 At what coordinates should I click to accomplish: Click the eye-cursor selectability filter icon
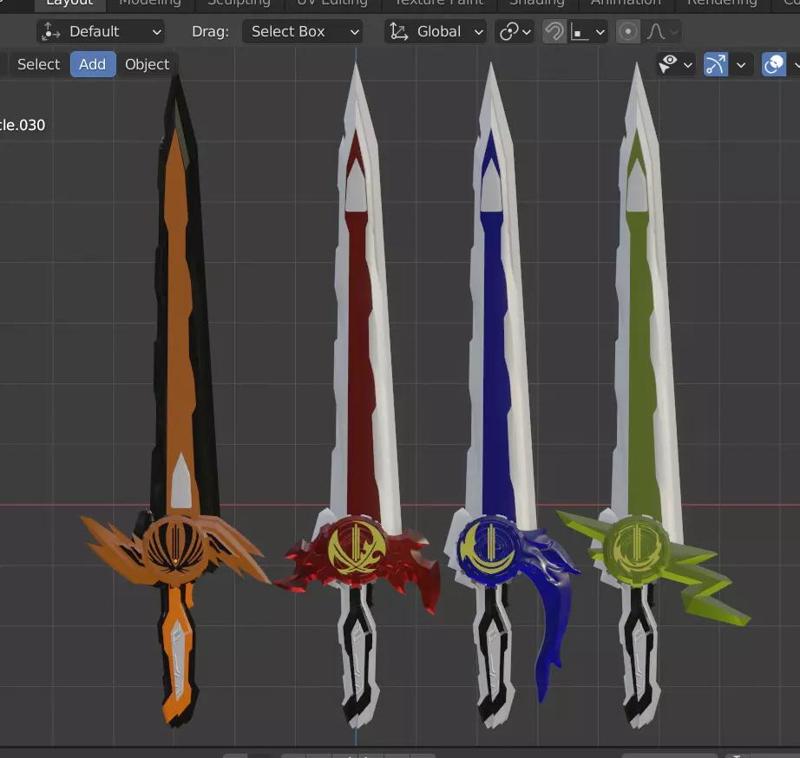(x=668, y=64)
